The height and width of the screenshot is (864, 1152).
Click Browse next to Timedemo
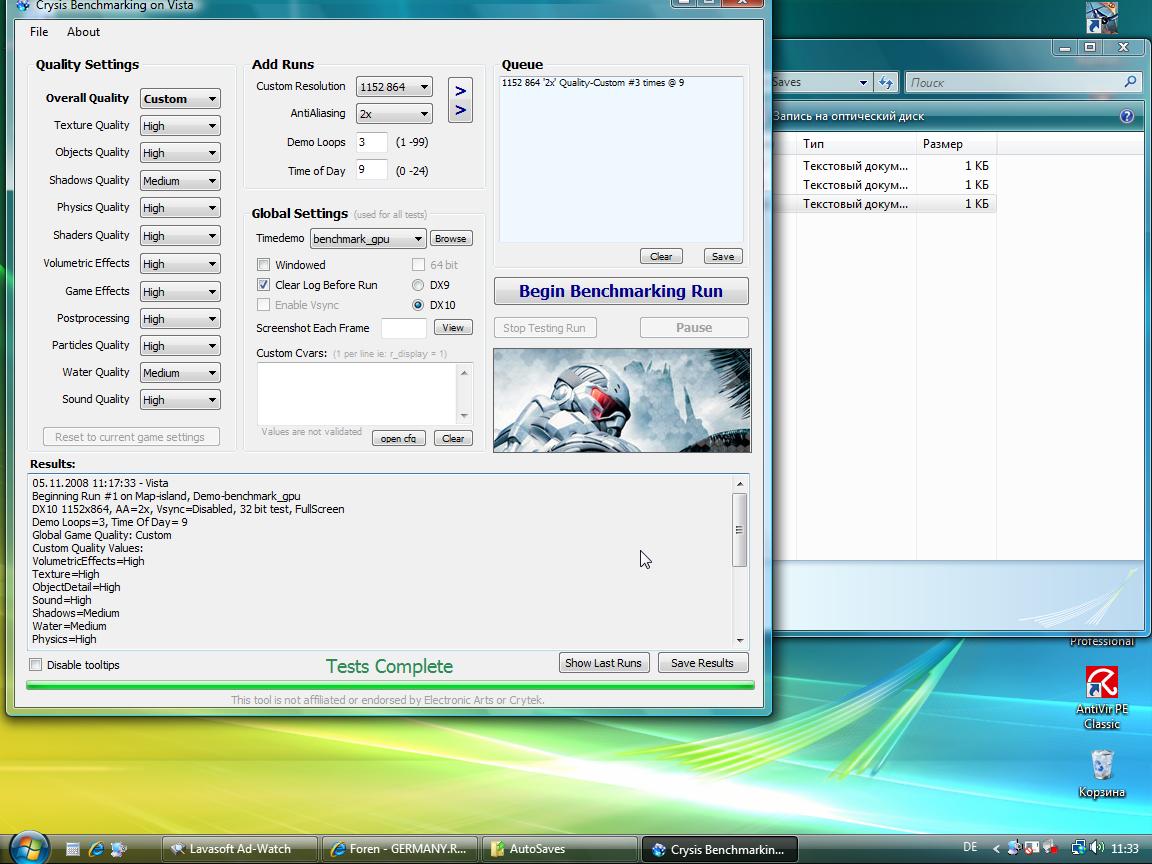point(450,239)
